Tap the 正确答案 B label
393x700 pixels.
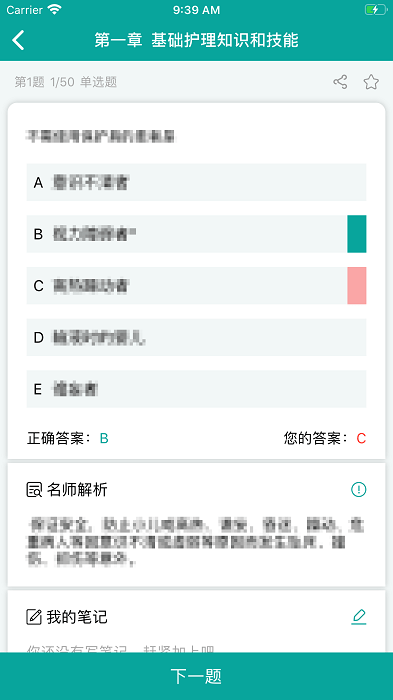pos(68,438)
